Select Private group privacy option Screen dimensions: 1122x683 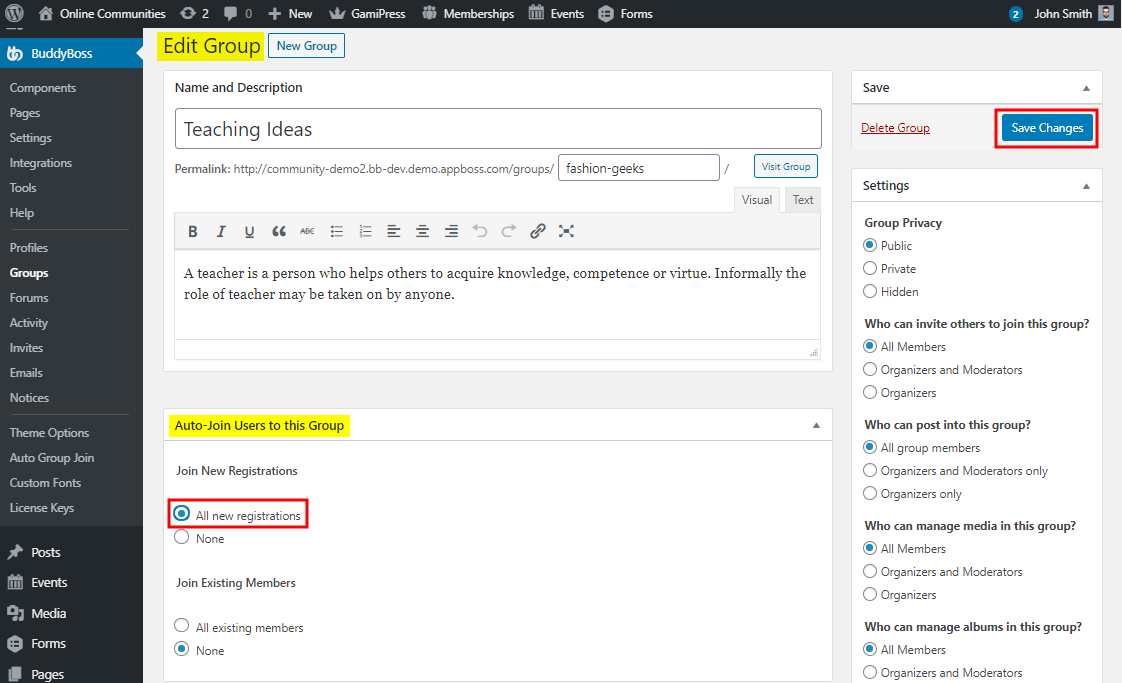tap(870, 269)
